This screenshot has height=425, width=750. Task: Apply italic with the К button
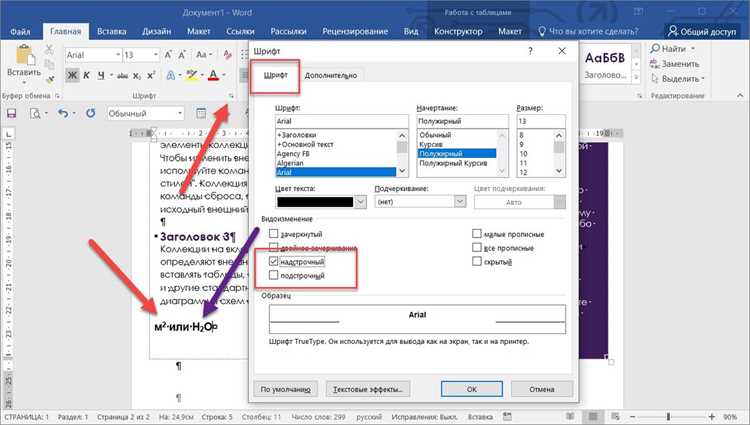pyautogui.click(x=87, y=75)
